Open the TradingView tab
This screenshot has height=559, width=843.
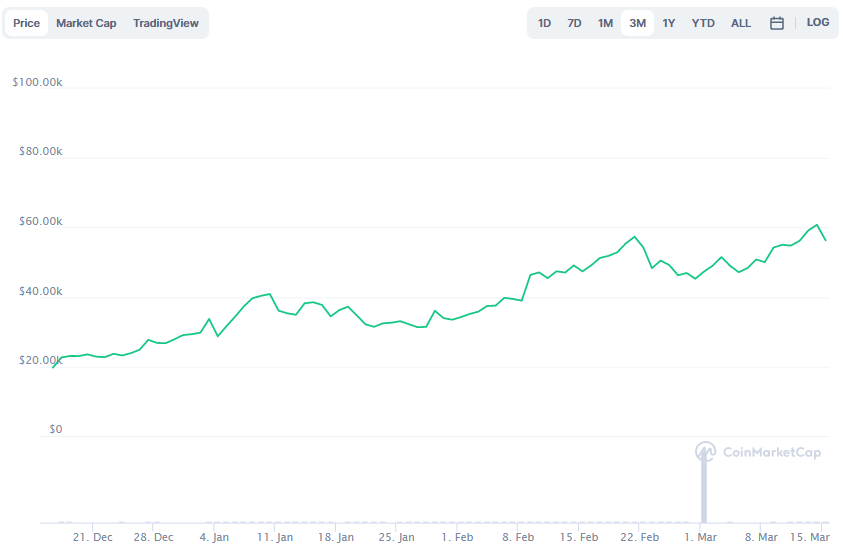tap(166, 23)
